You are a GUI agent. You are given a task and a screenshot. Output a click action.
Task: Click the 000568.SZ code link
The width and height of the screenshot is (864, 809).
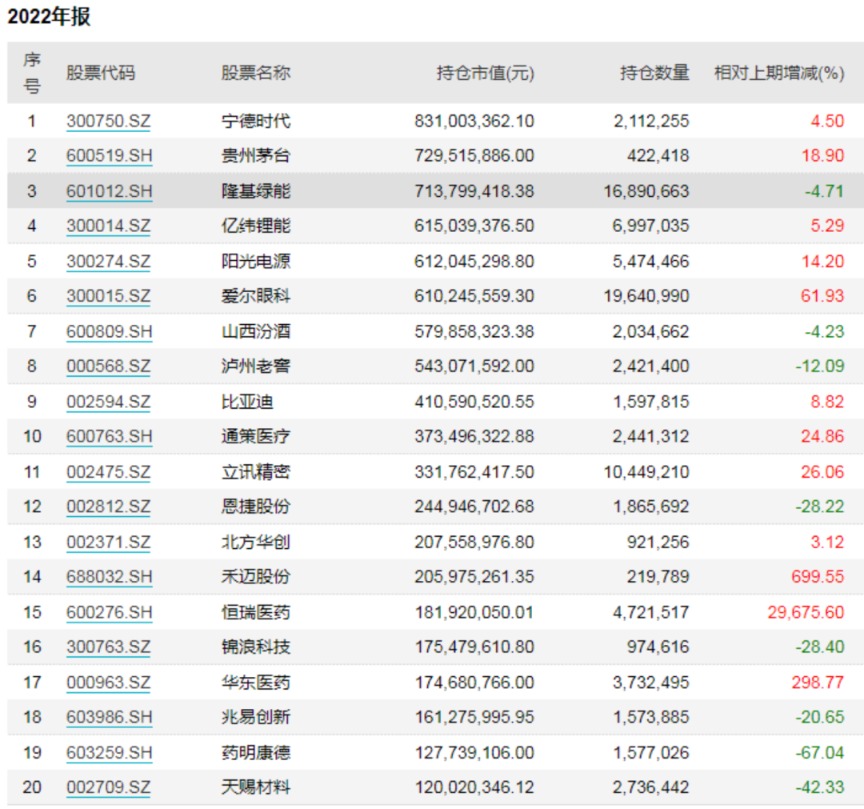click(x=108, y=366)
